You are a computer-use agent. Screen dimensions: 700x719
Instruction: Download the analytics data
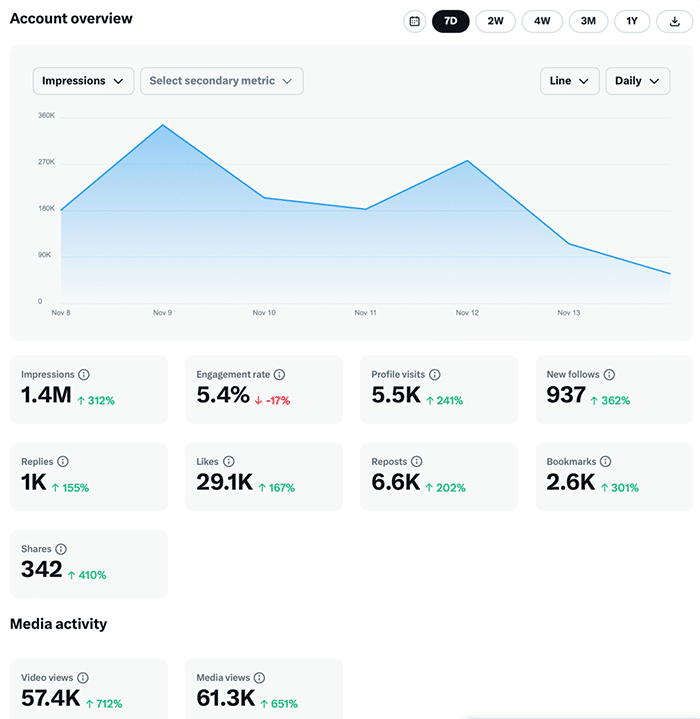(x=675, y=21)
